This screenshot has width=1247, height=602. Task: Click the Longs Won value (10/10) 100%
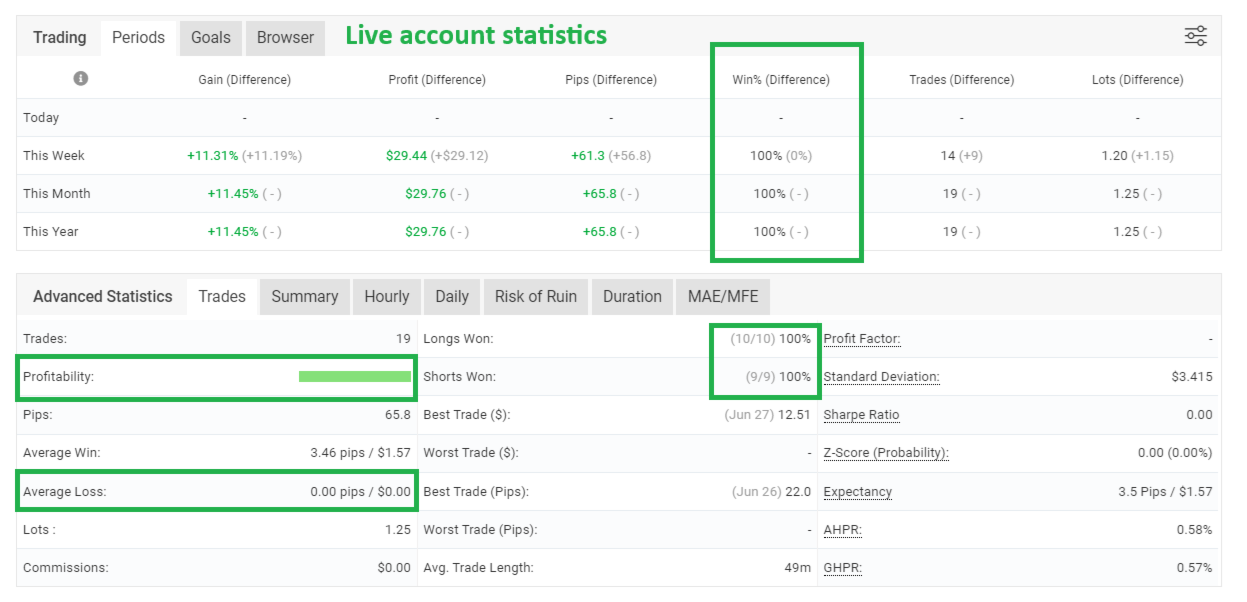(770, 339)
